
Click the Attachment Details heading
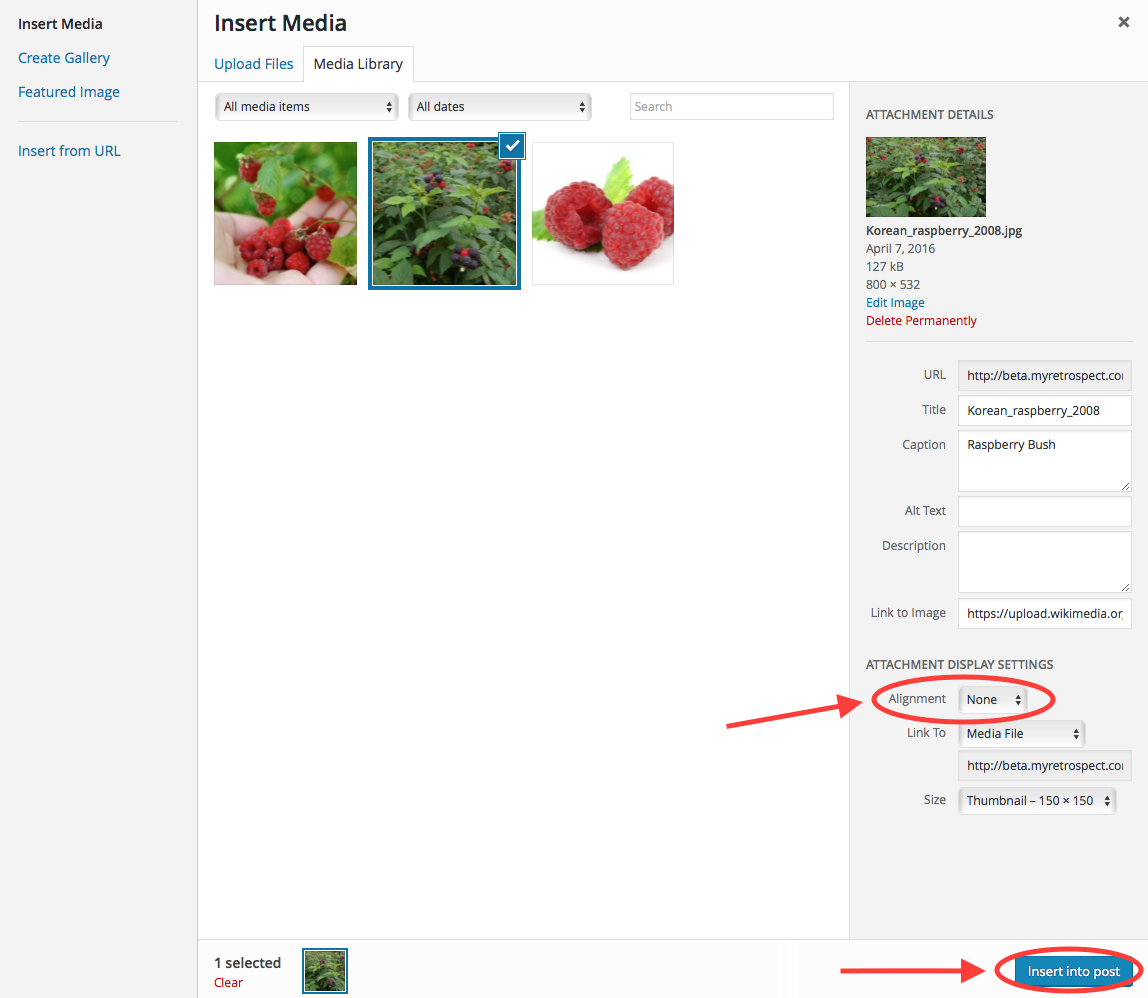(929, 115)
